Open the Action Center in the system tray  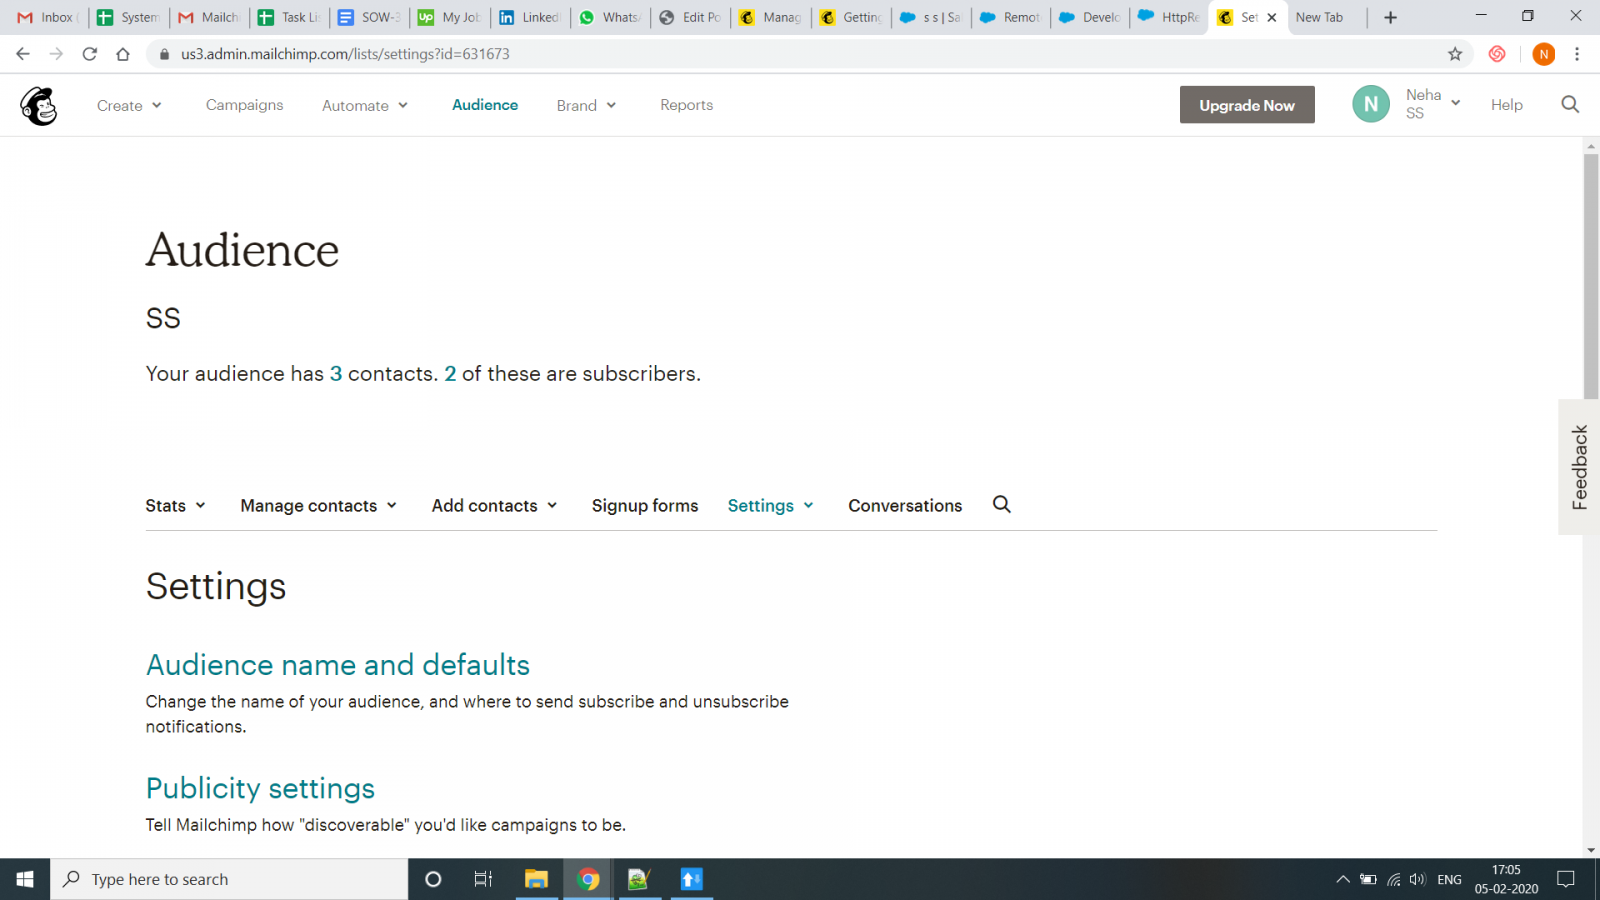pos(1566,879)
